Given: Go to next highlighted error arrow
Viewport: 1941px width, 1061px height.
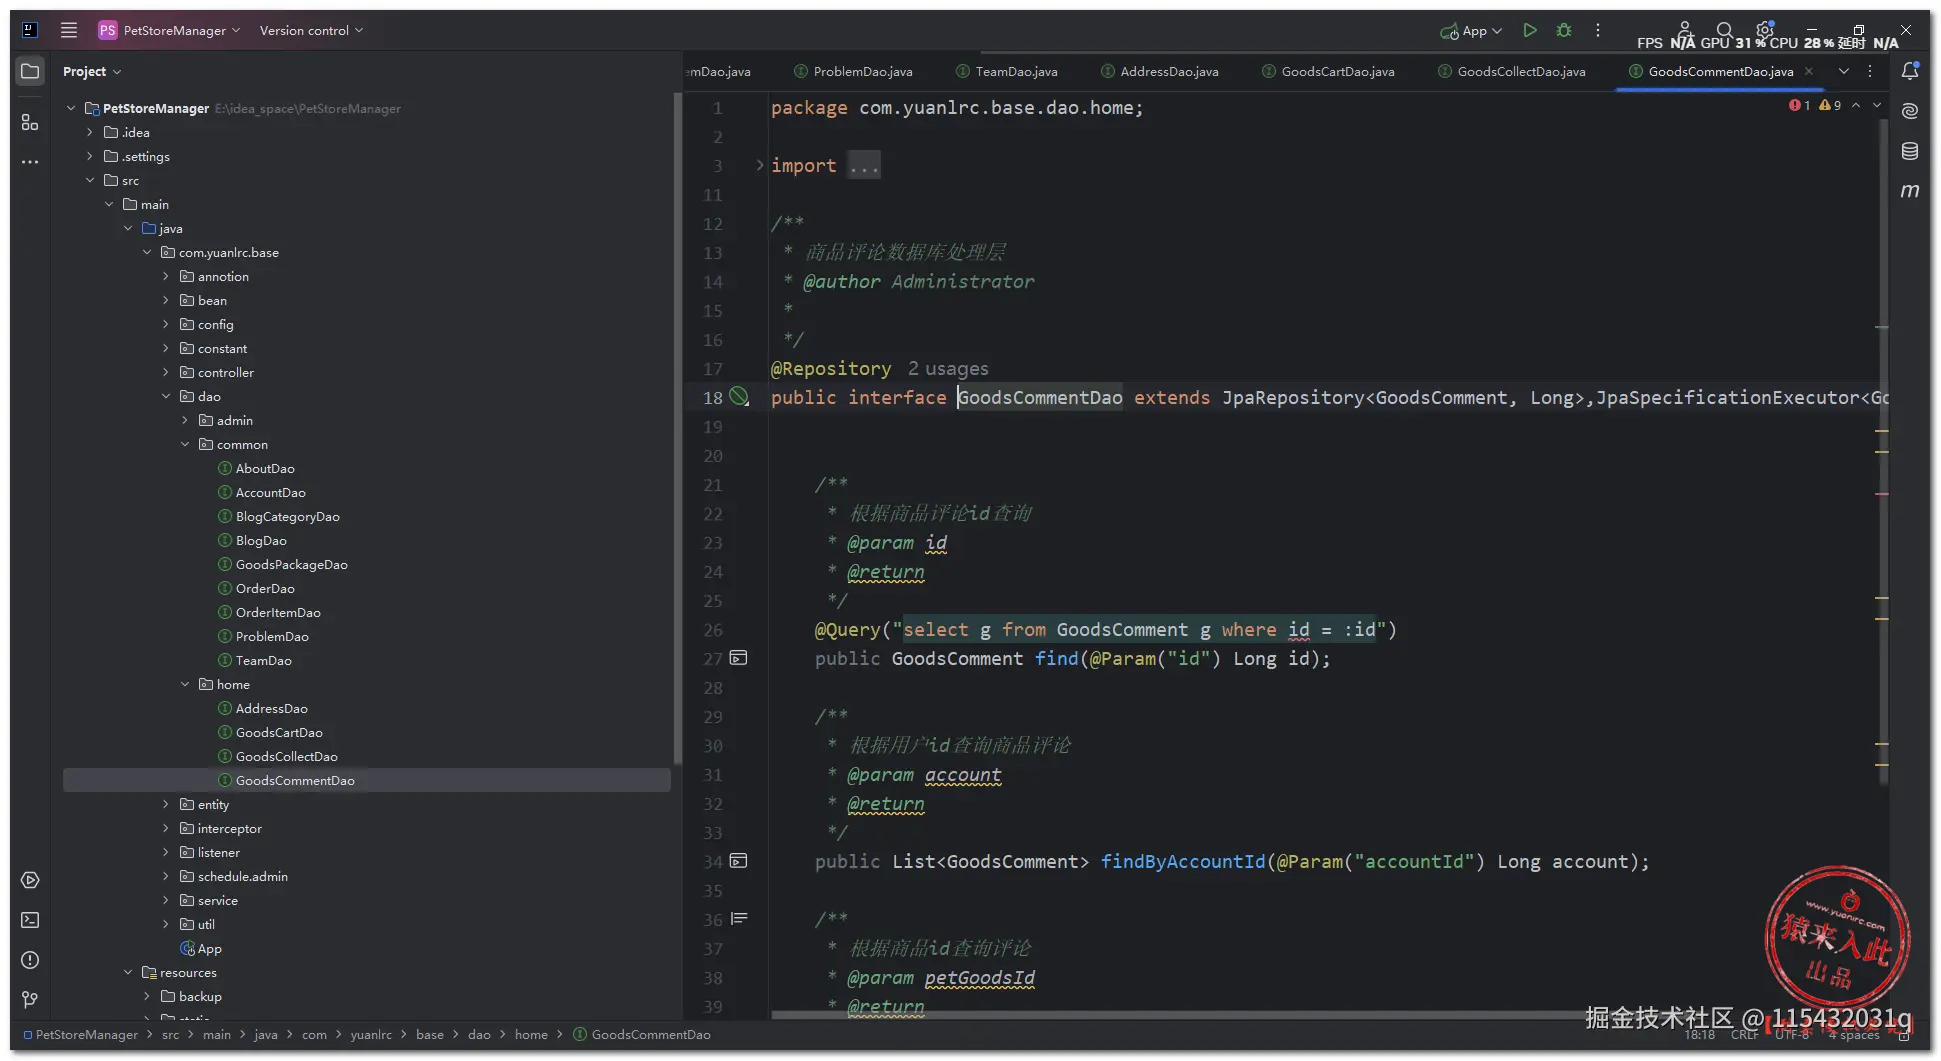Looking at the screenshot, I should 1877,105.
